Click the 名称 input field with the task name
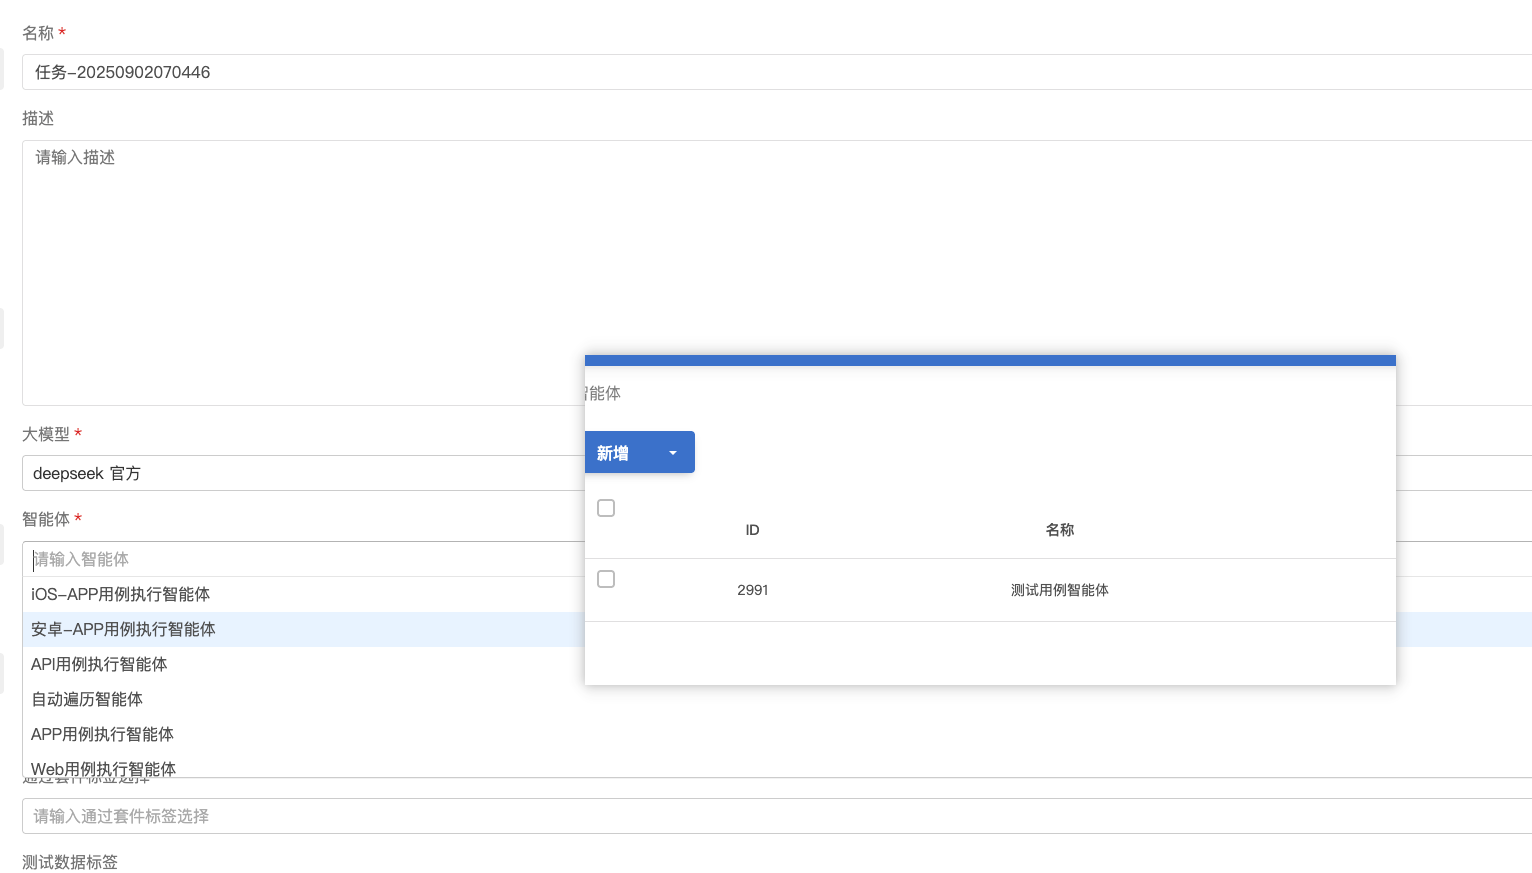1532x873 pixels. [x=777, y=72]
